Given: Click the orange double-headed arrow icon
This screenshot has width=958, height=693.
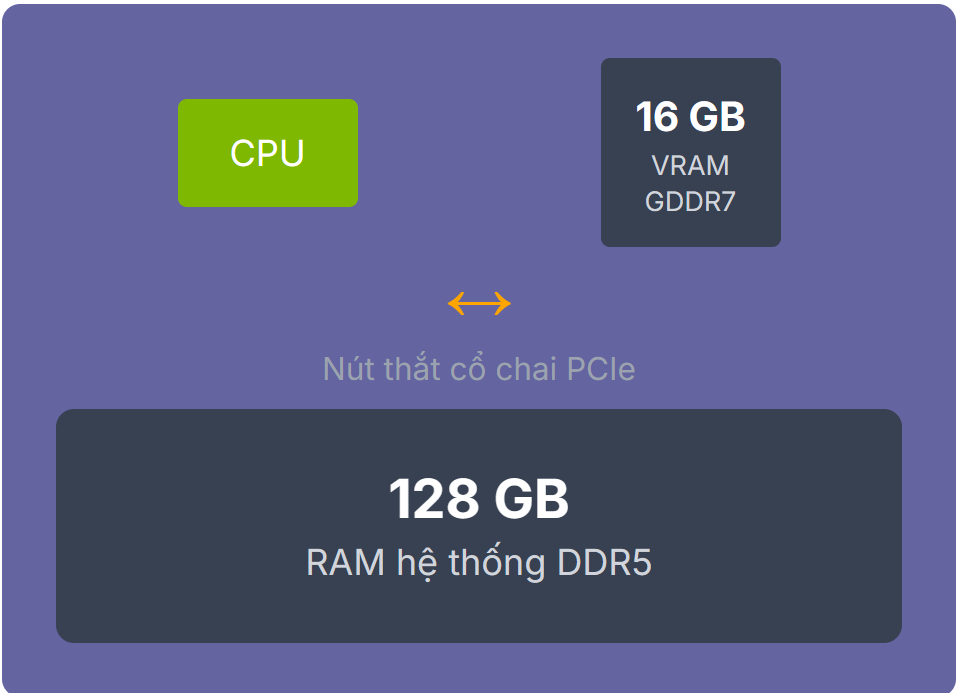Looking at the screenshot, I should click(479, 303).
